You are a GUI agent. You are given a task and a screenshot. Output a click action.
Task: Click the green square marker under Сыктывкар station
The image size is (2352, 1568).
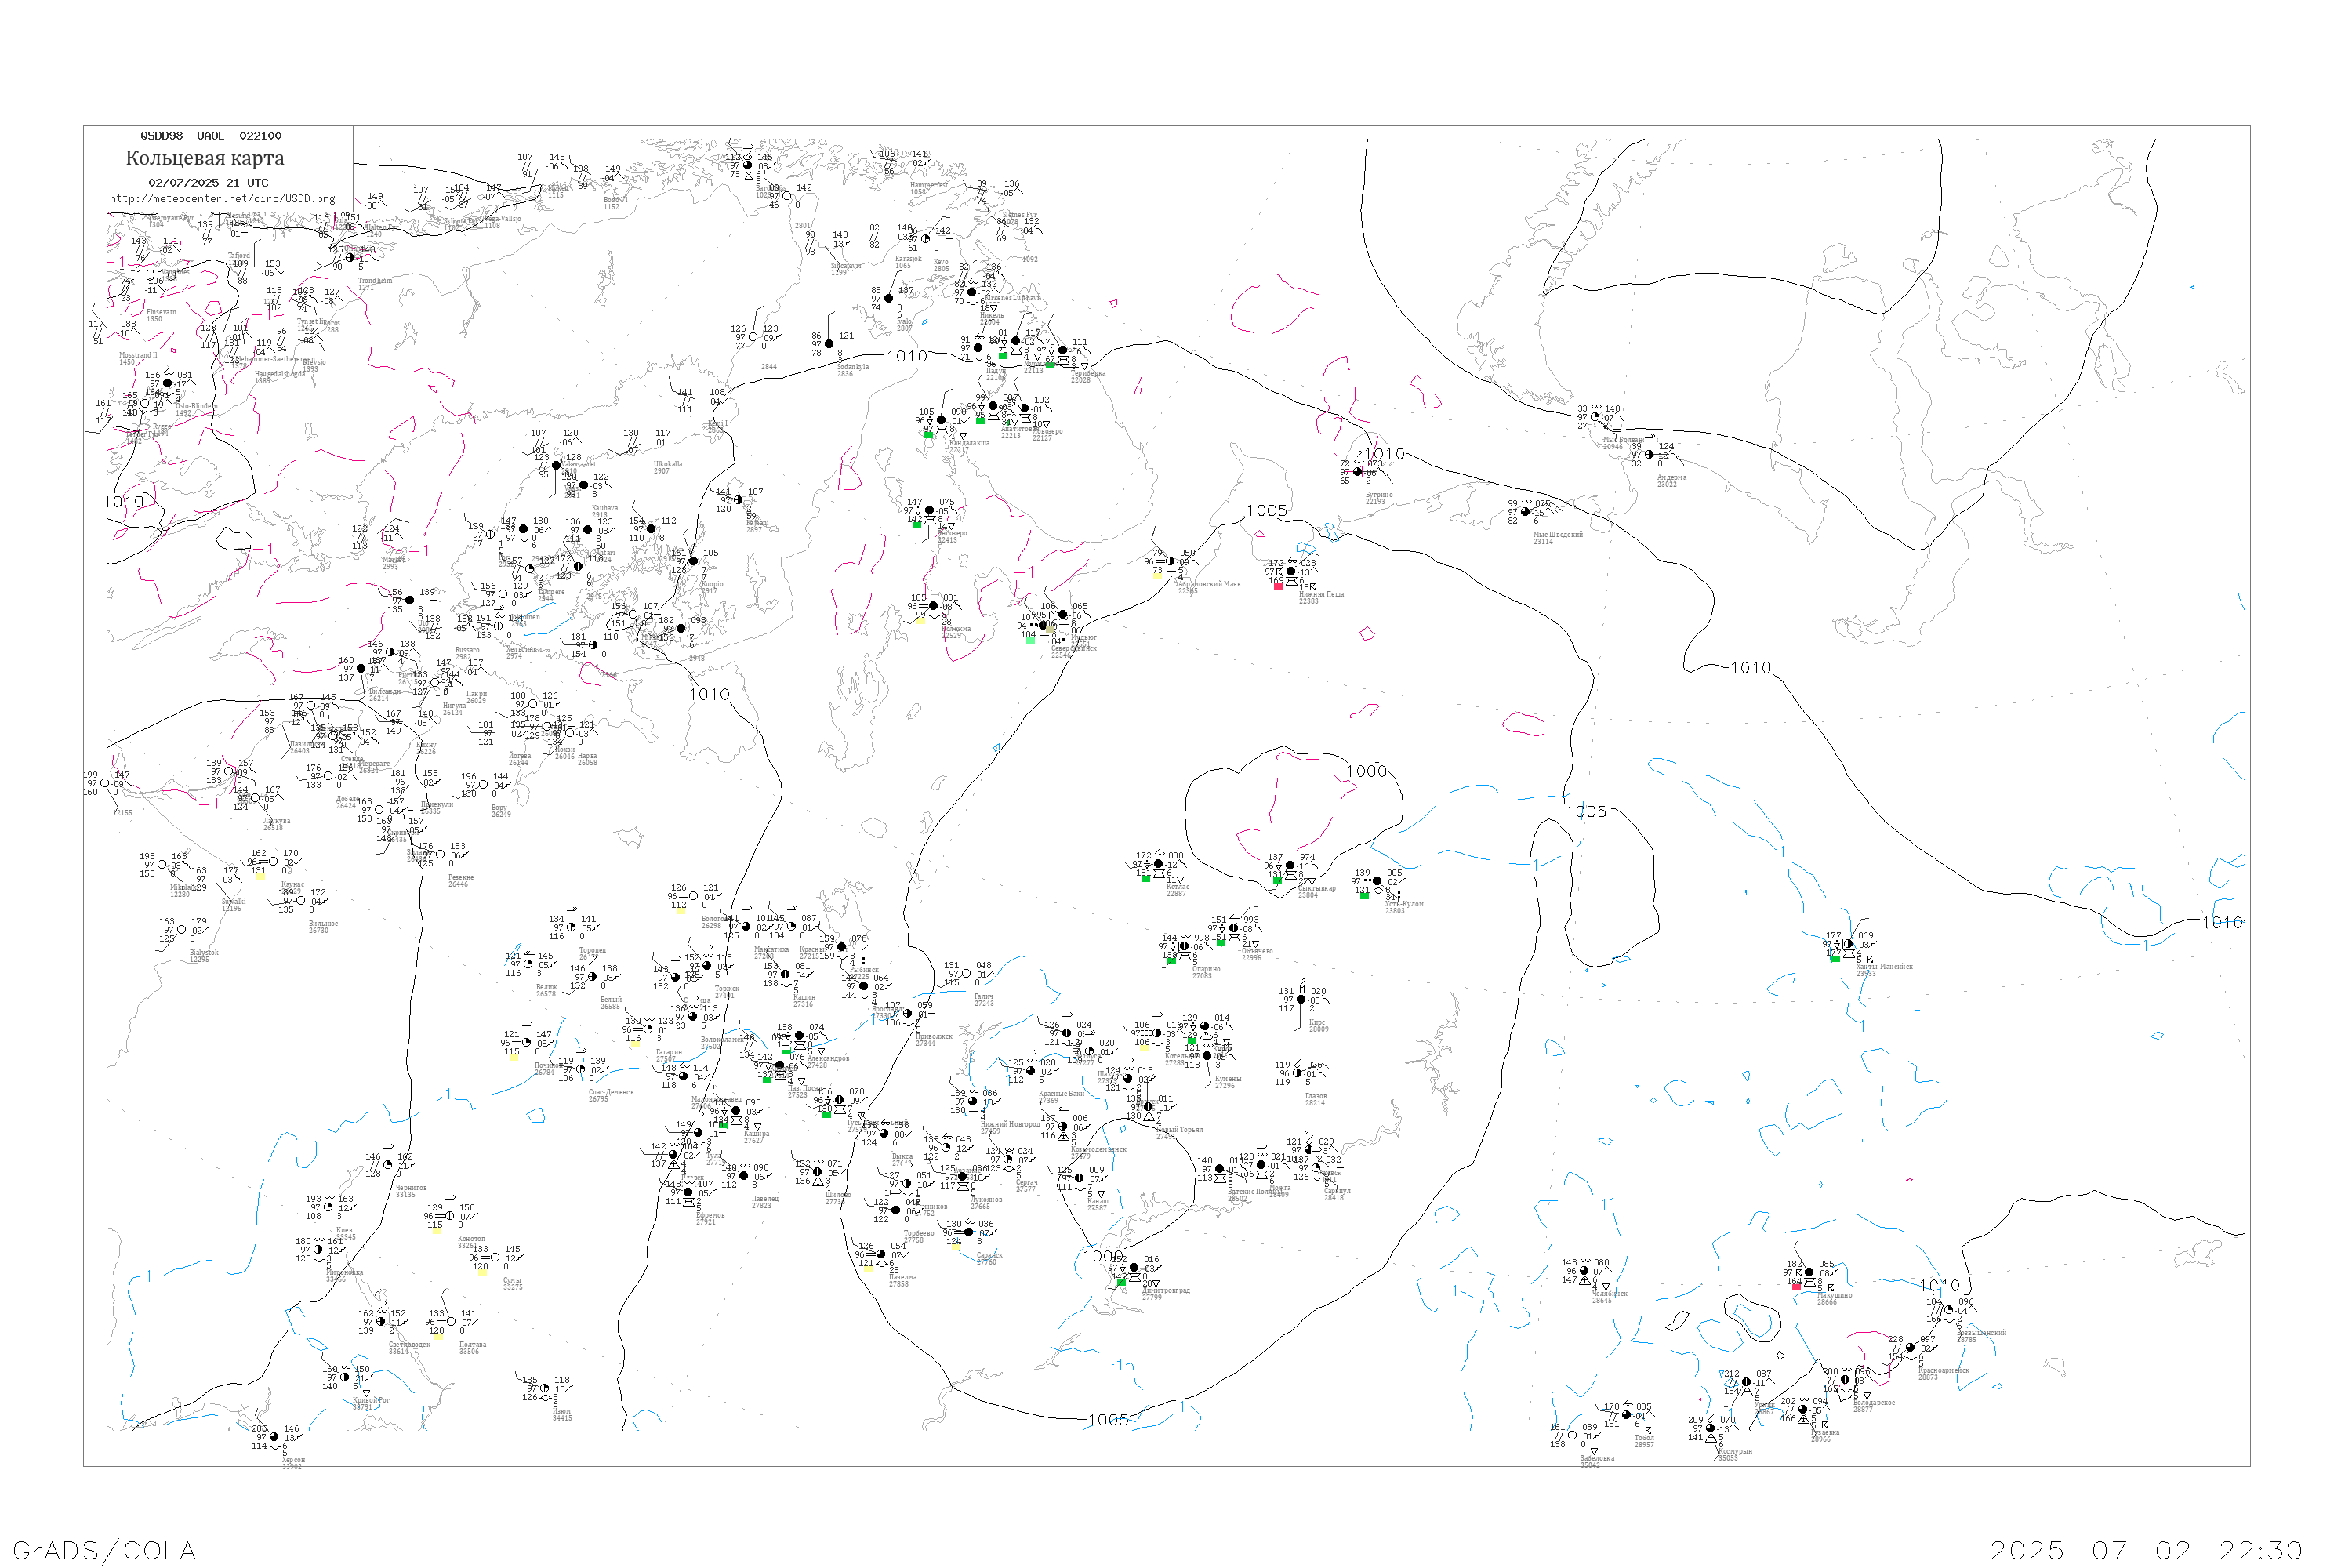coord(1277,881)
